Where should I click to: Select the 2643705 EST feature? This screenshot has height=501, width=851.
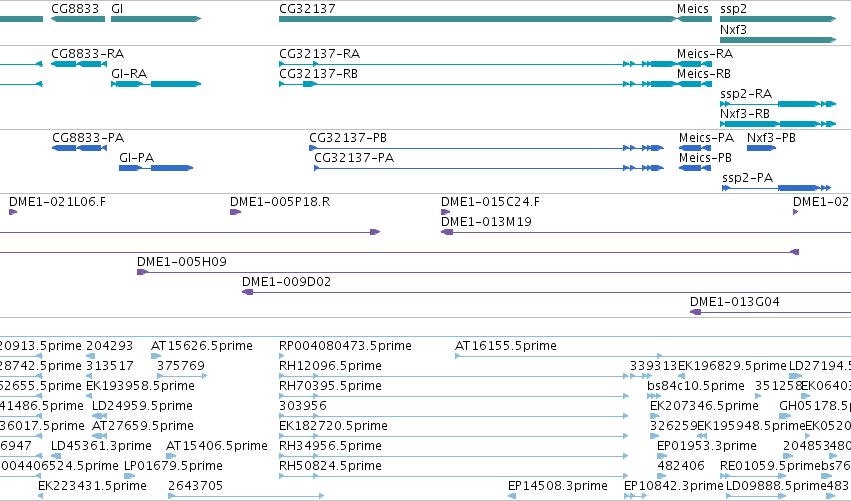pos(246,496)
